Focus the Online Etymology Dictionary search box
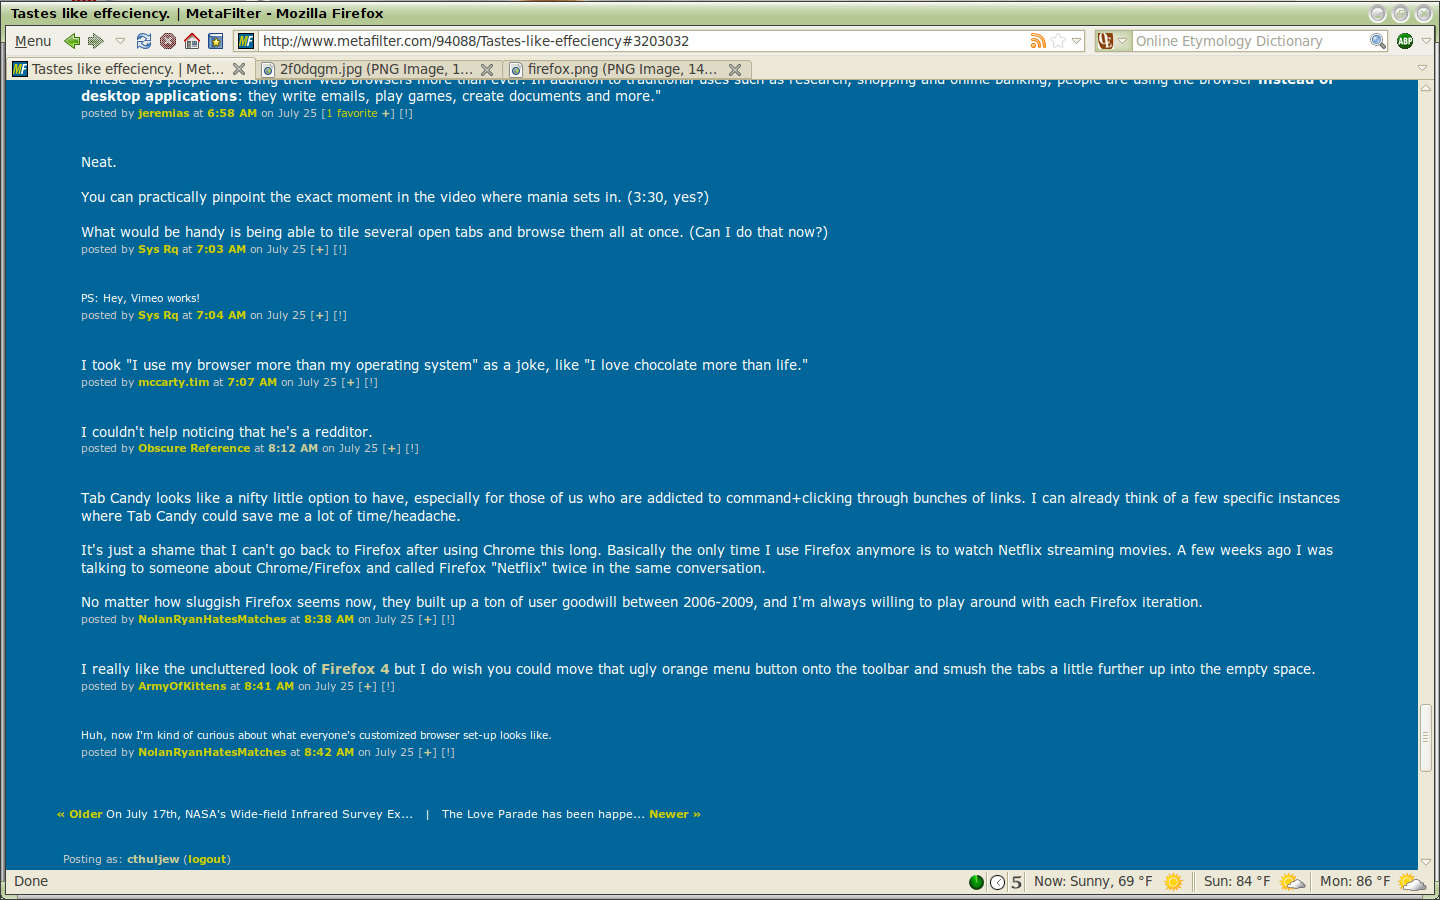 click(1250, 41)
